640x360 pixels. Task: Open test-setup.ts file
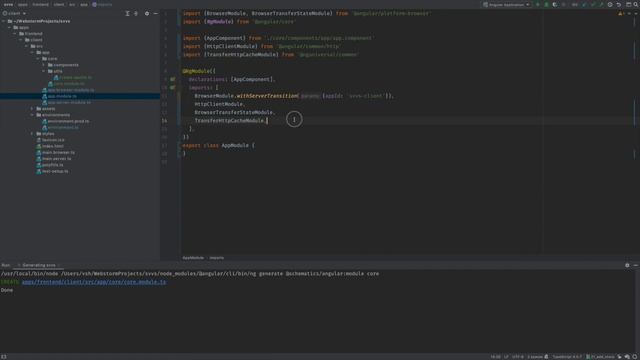click(53, 171)
